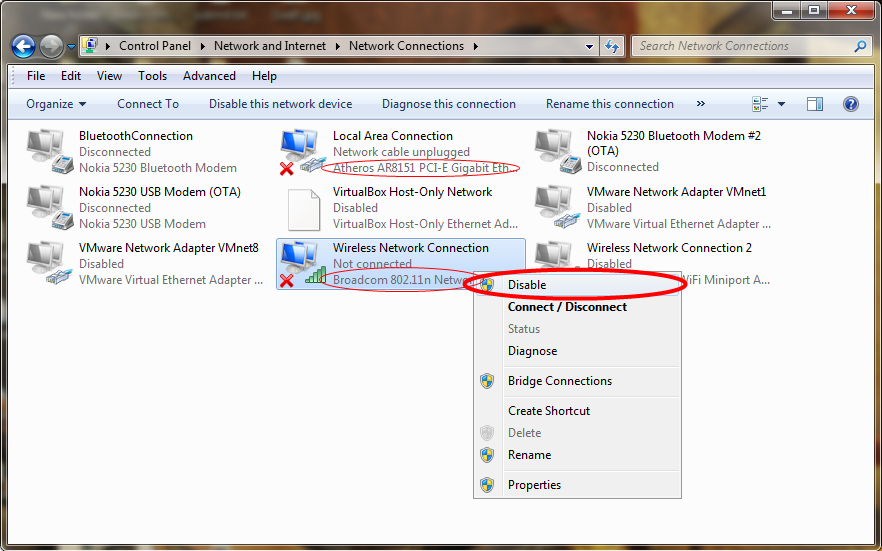Click Connect To in the toolbar
Image resolution: width=882 pixels, height=551 pixels.
148,104
